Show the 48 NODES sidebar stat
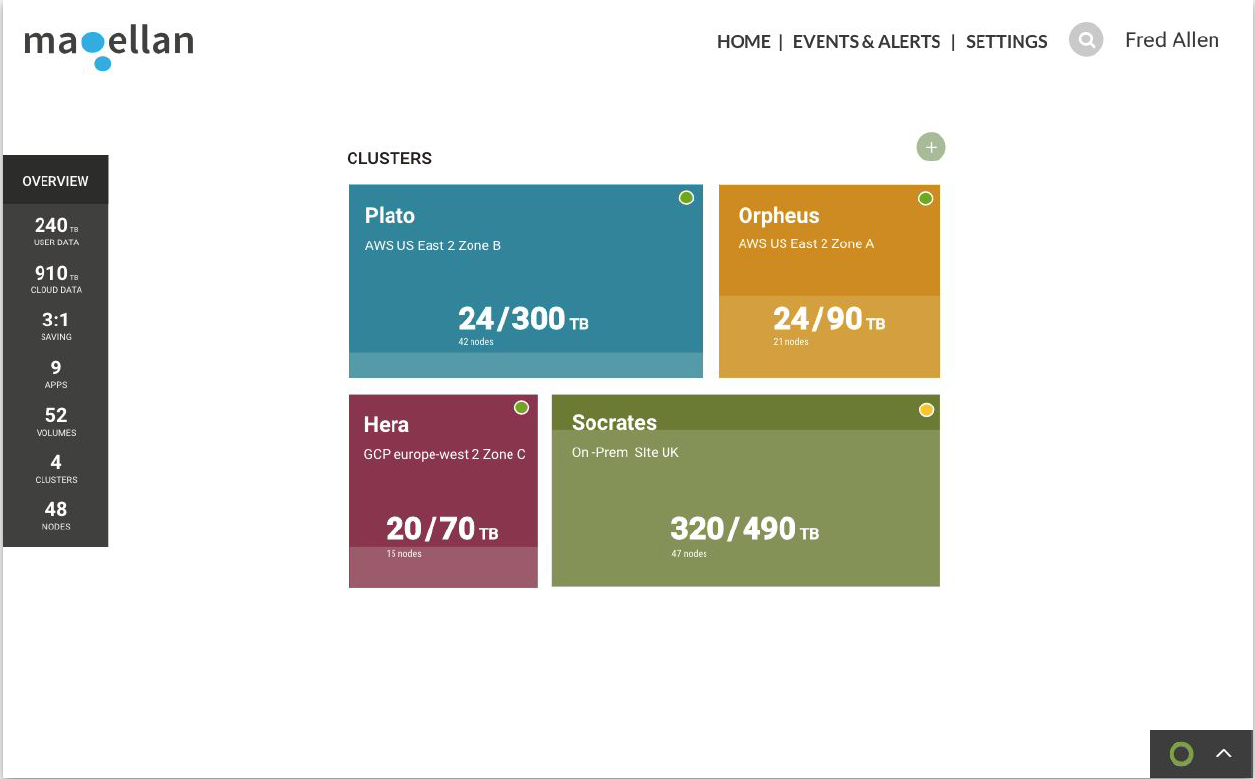Image resolution: width=1255 pixels, height=779 pixels. [x=56, y=516]
